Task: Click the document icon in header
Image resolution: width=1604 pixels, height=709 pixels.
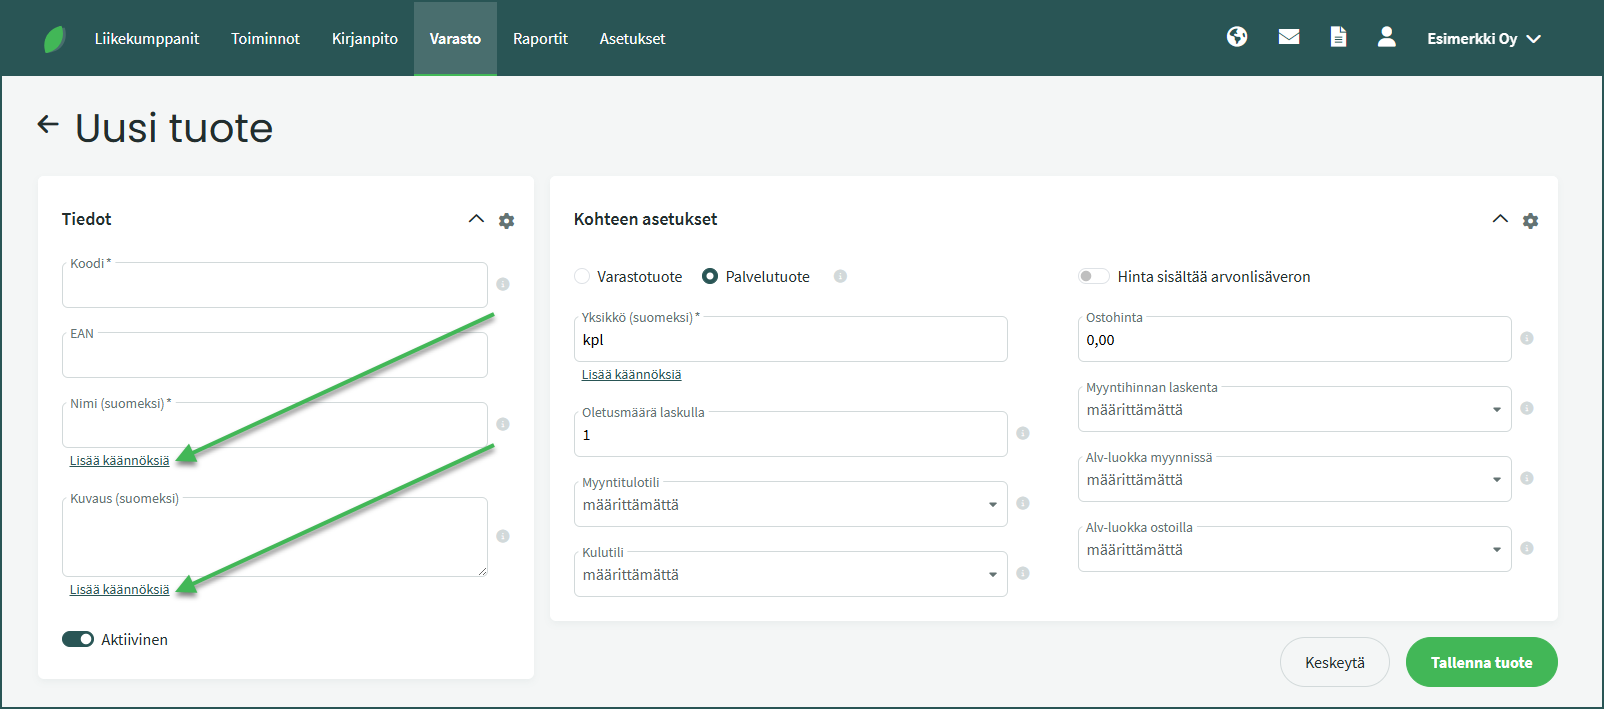Action: point(1338,37)
